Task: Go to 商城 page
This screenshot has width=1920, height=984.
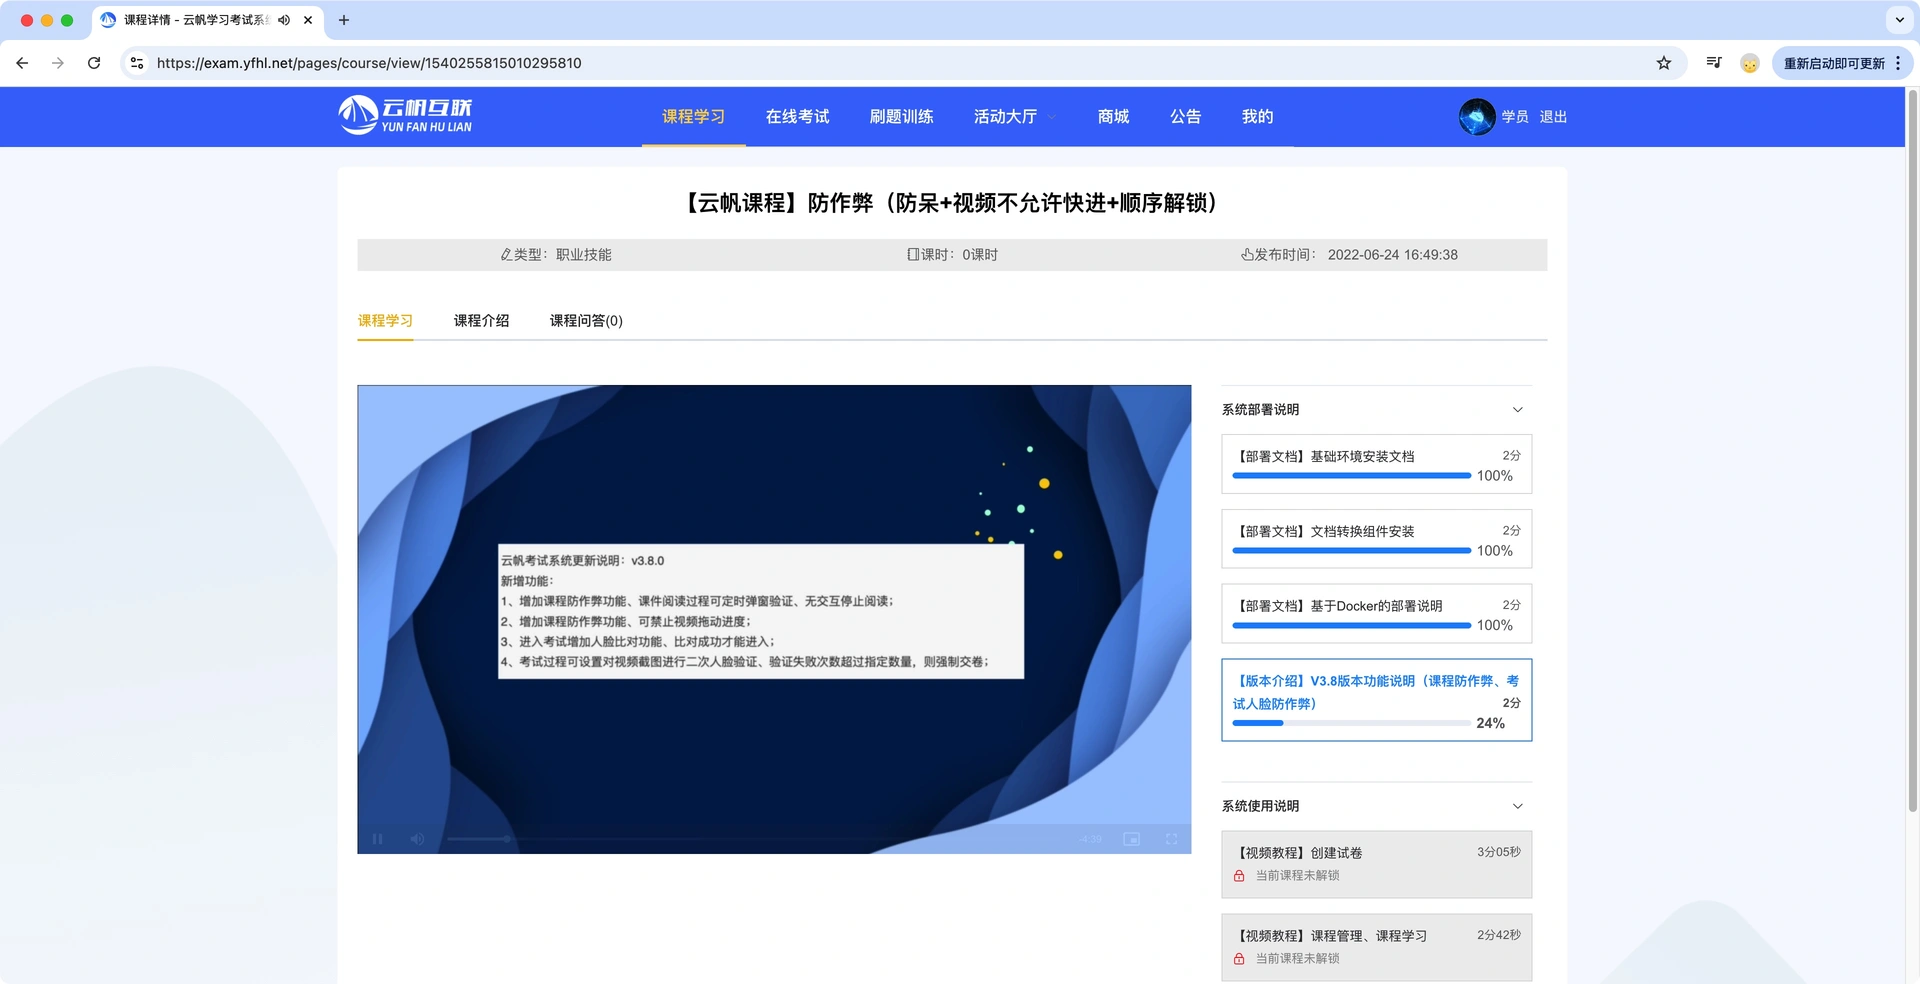Action: (1113, 117)
